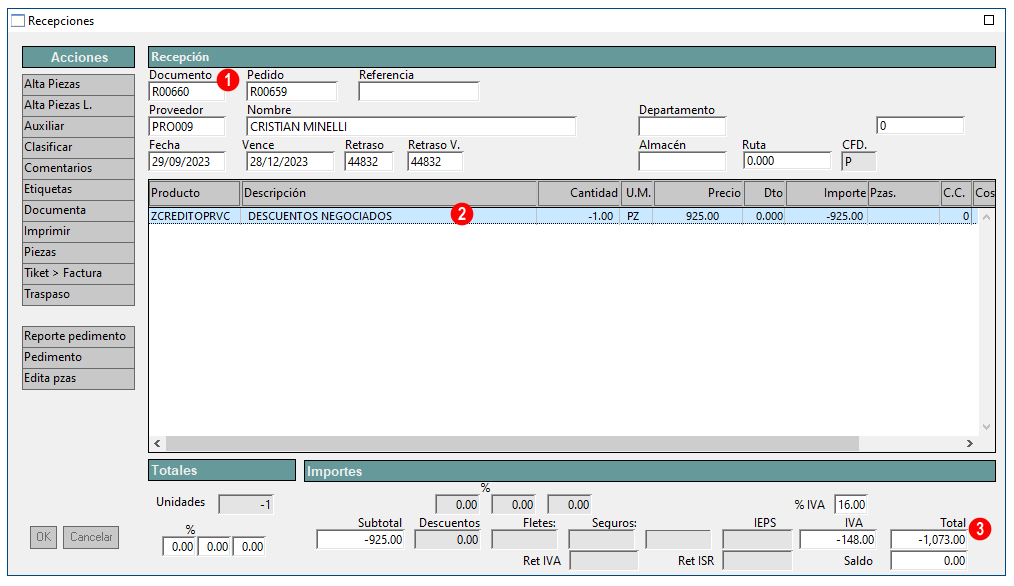Click the Etiquetas action button
Viewport: 1014px width, 586px height.
[x=78, y=189]
